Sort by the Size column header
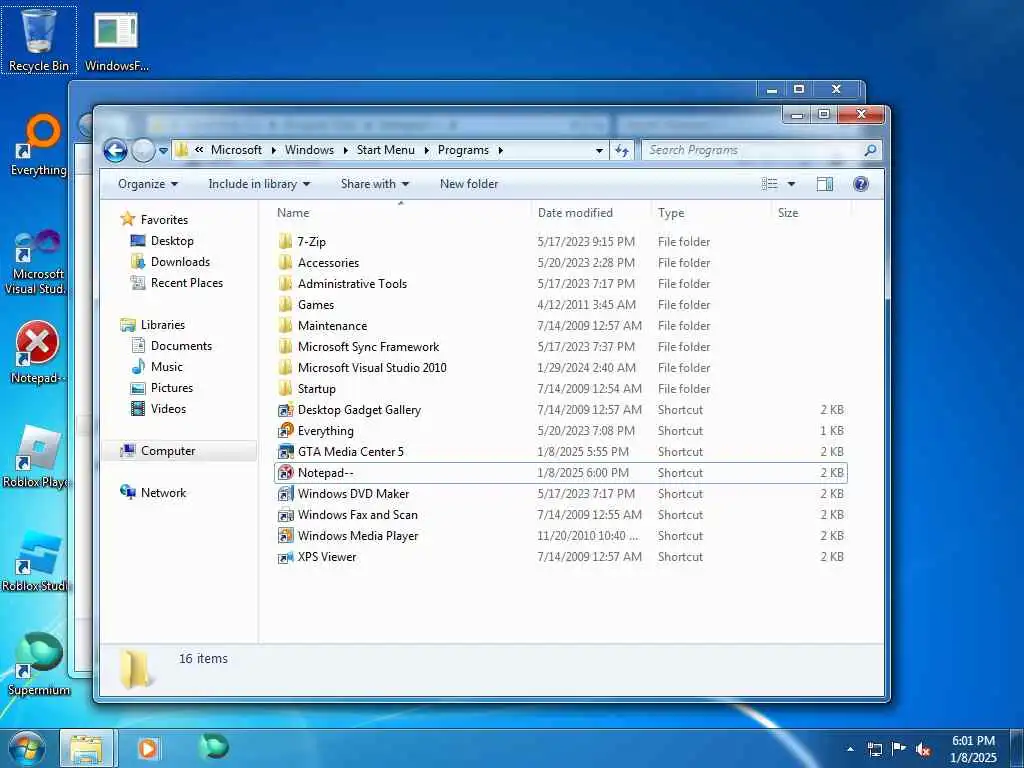Screen dimensions: 1024x768 pos(811,213)
